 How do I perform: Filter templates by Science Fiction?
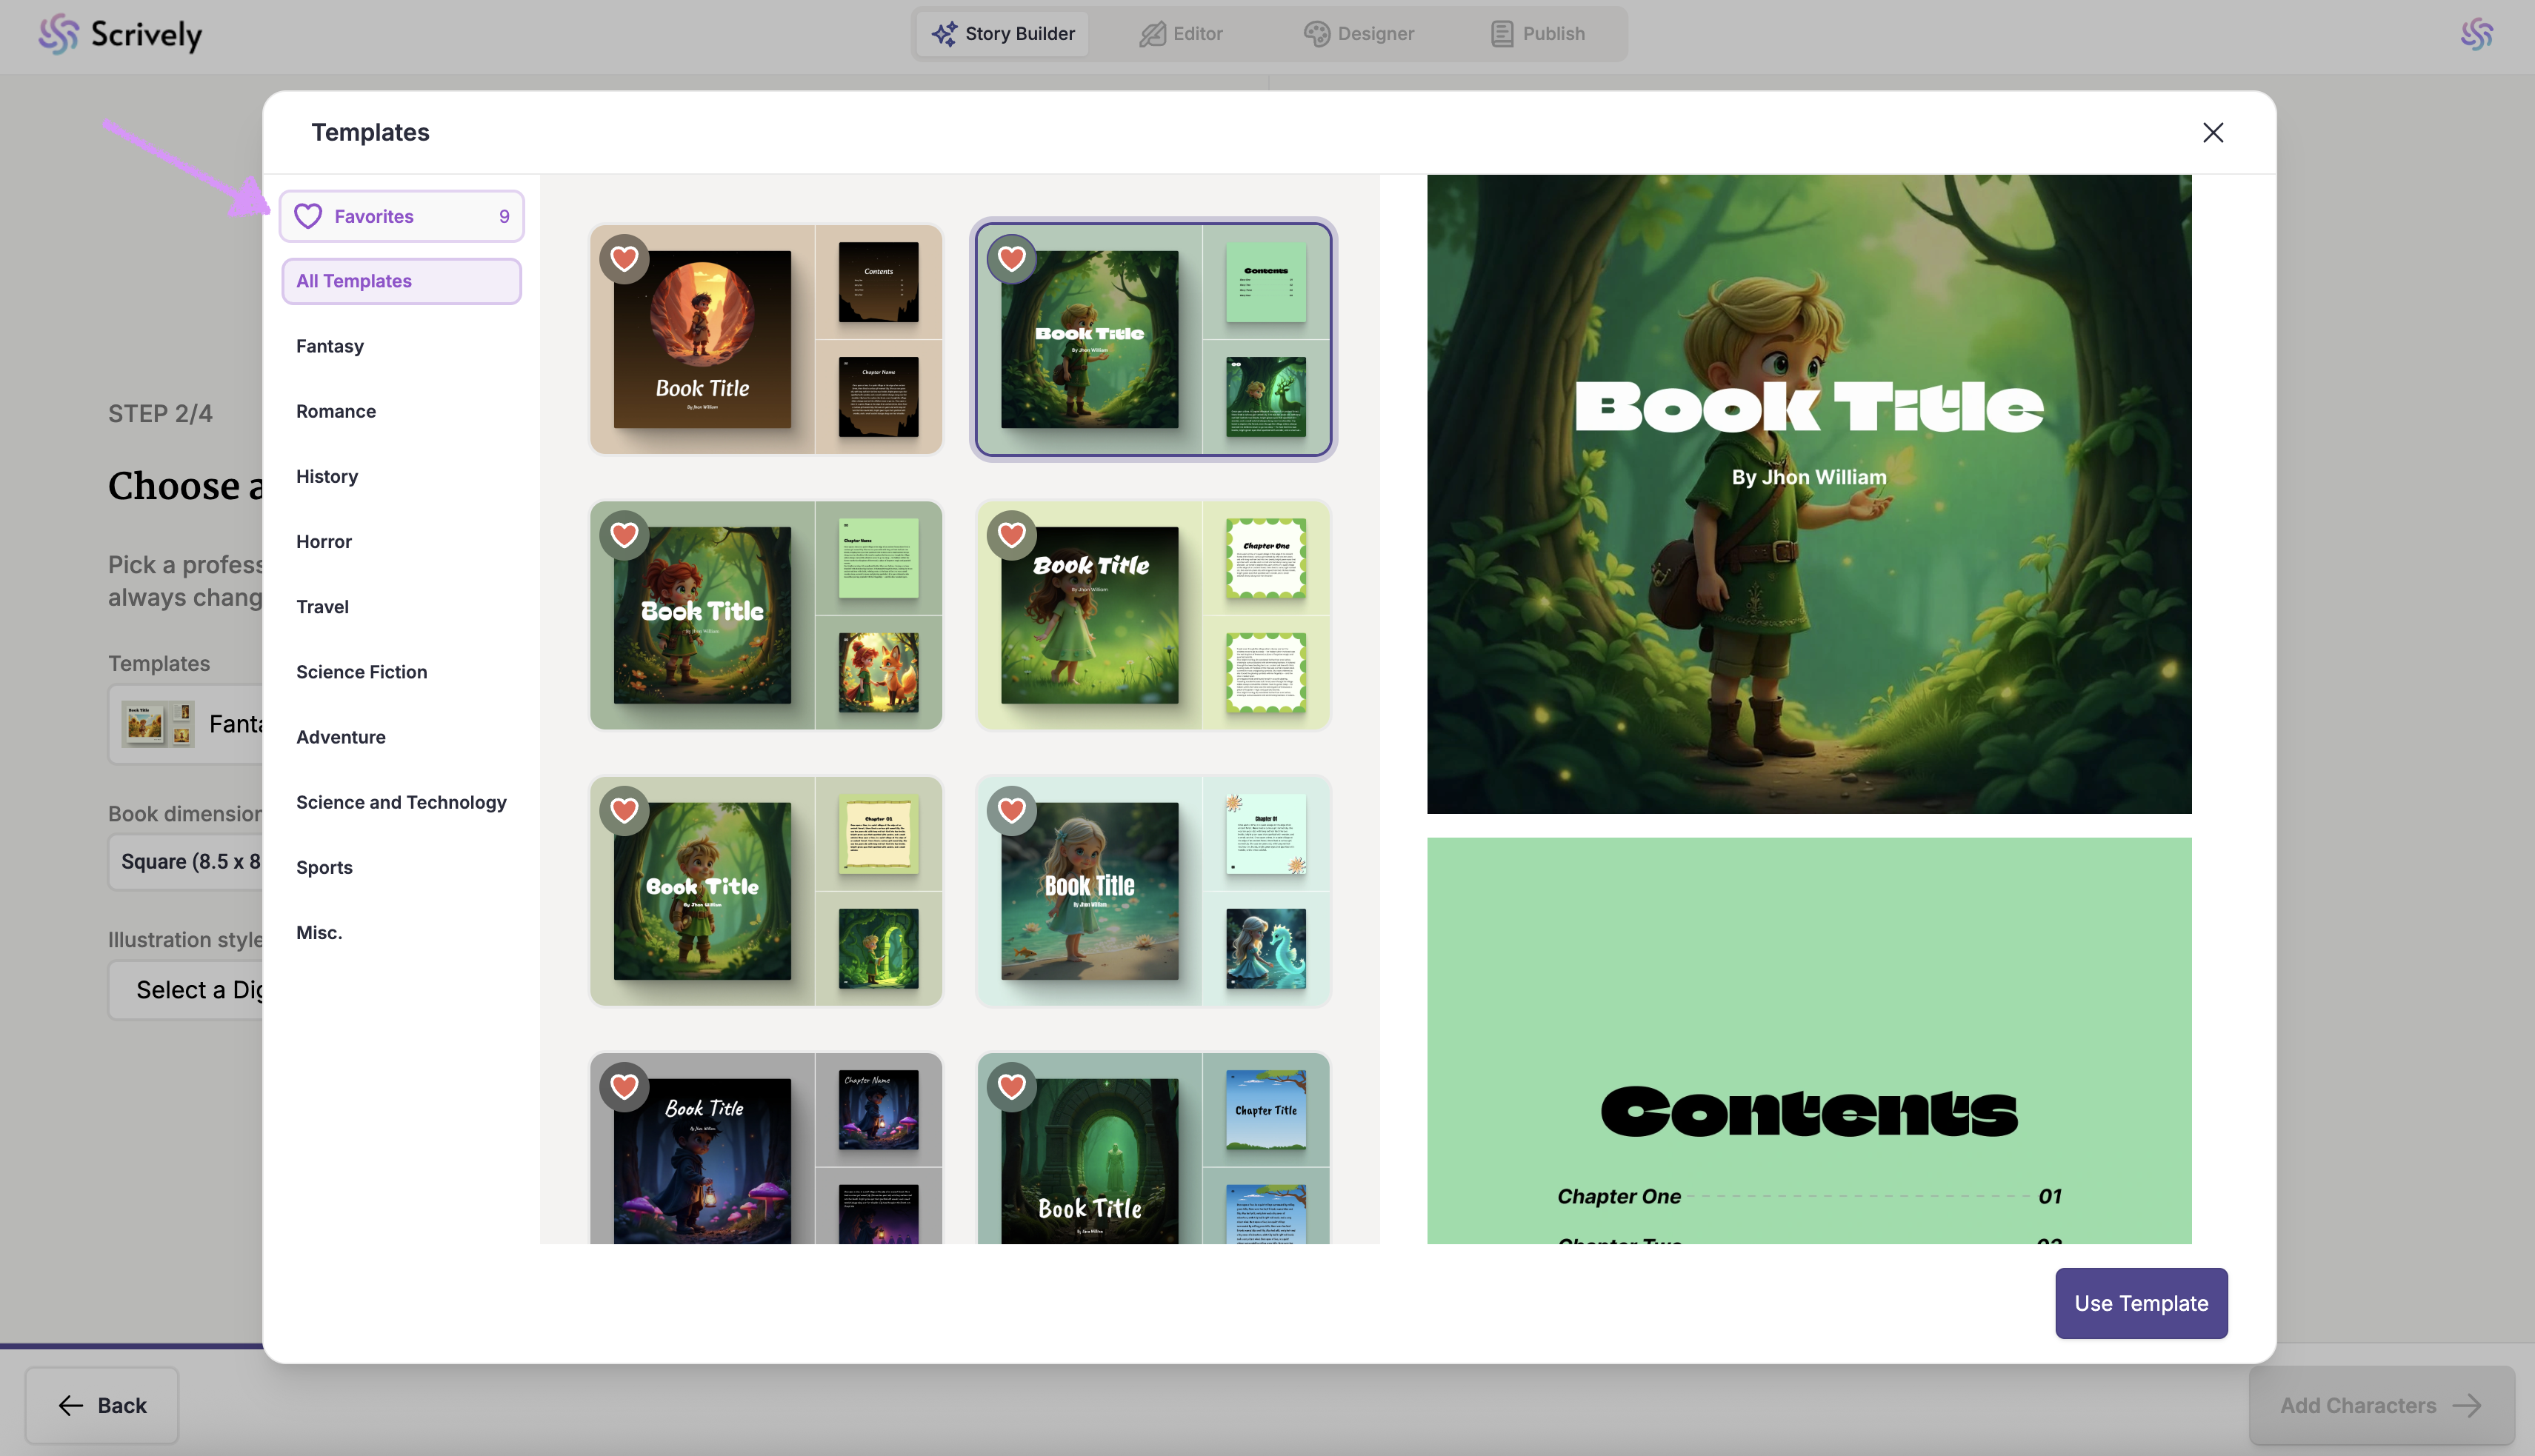click(x=361, y=672)
